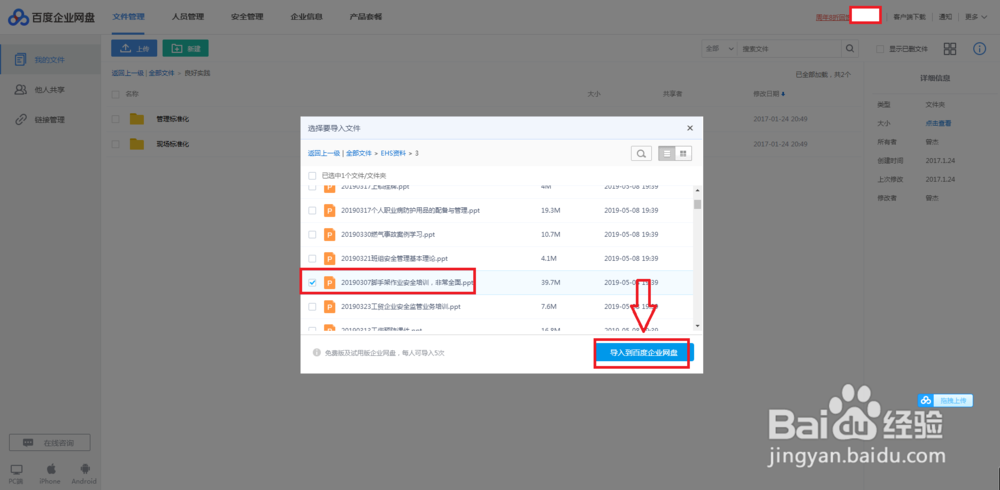Switch dialog to grid view icon
1000x490 pixels.
684,153
